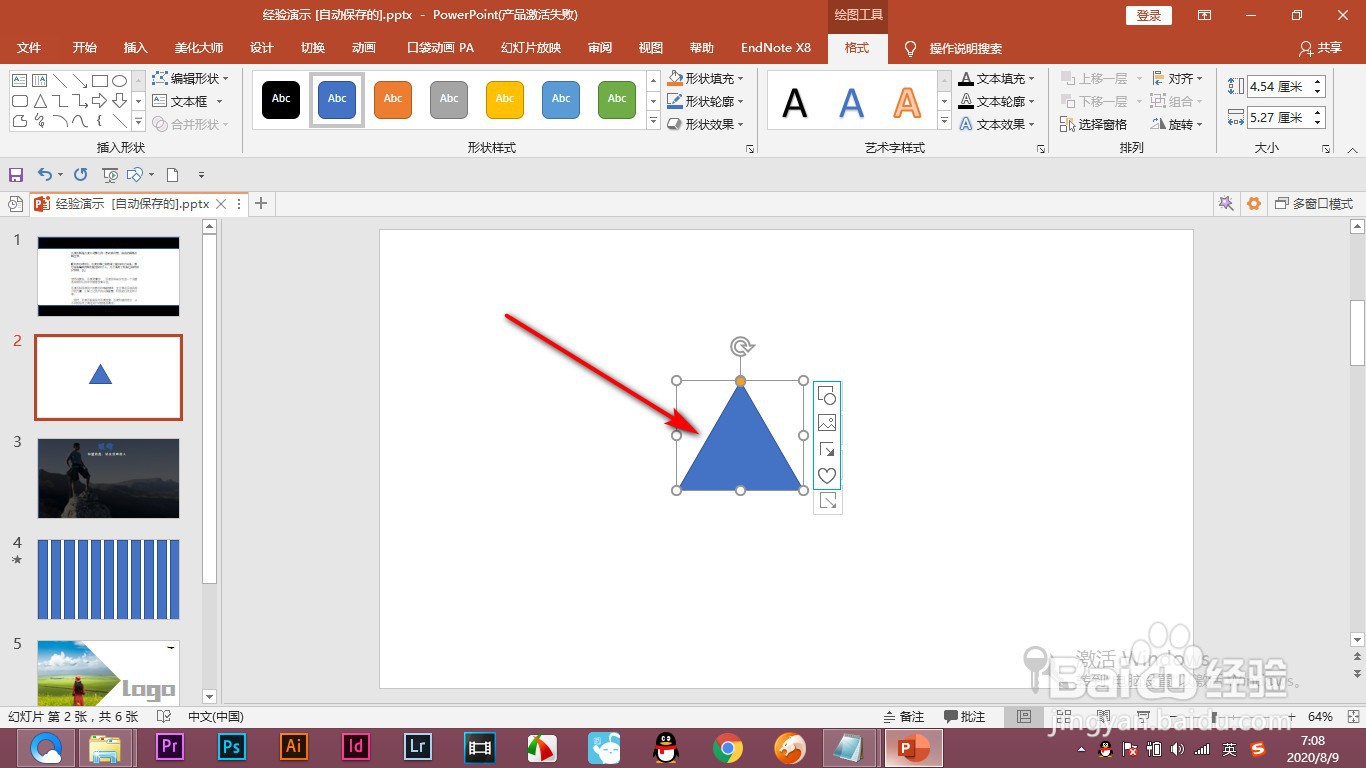
Task: Choose the scribble freeform shape
Action: pyautogui.click(x=40, y=122)
